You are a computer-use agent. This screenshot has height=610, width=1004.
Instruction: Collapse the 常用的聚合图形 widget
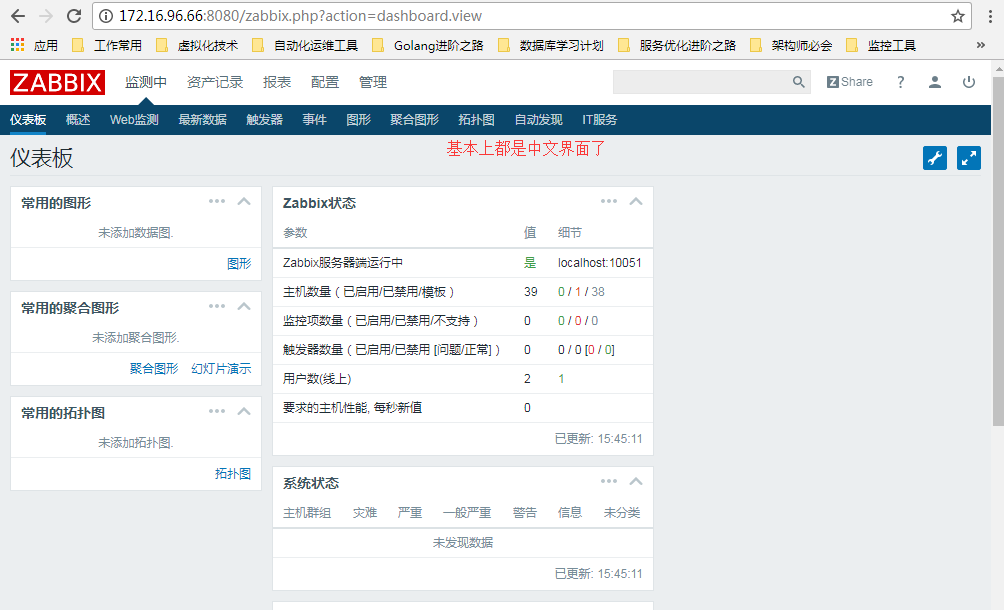(x=244, y=307)
